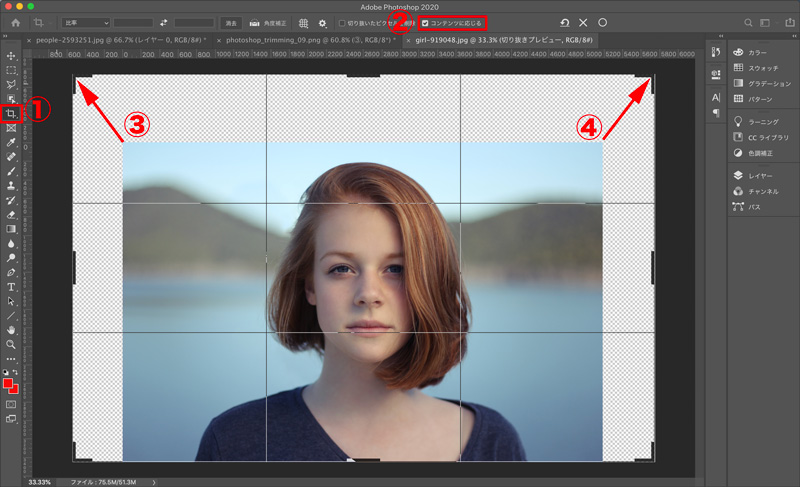
Task: Toggle the delete cropped pixels checkbox
Action: pyautogui.click(x=342, y=23)
